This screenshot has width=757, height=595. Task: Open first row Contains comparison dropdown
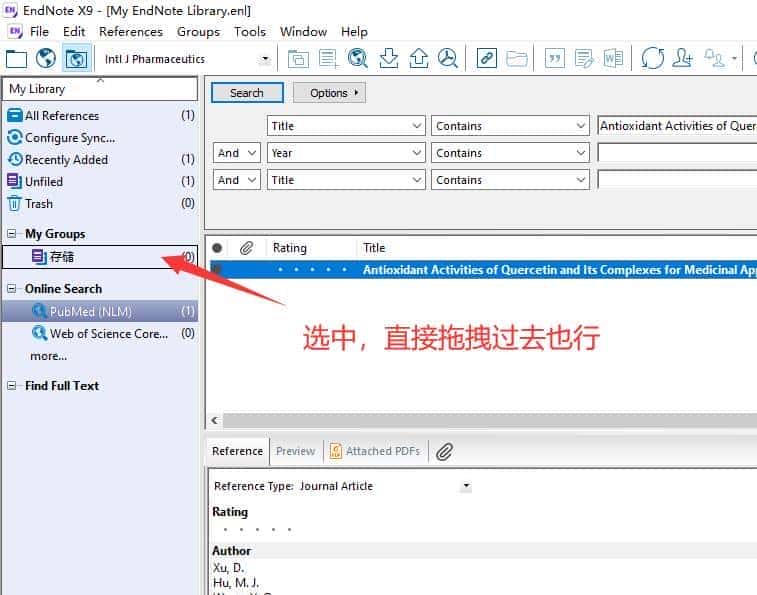[x=510, y=126]
